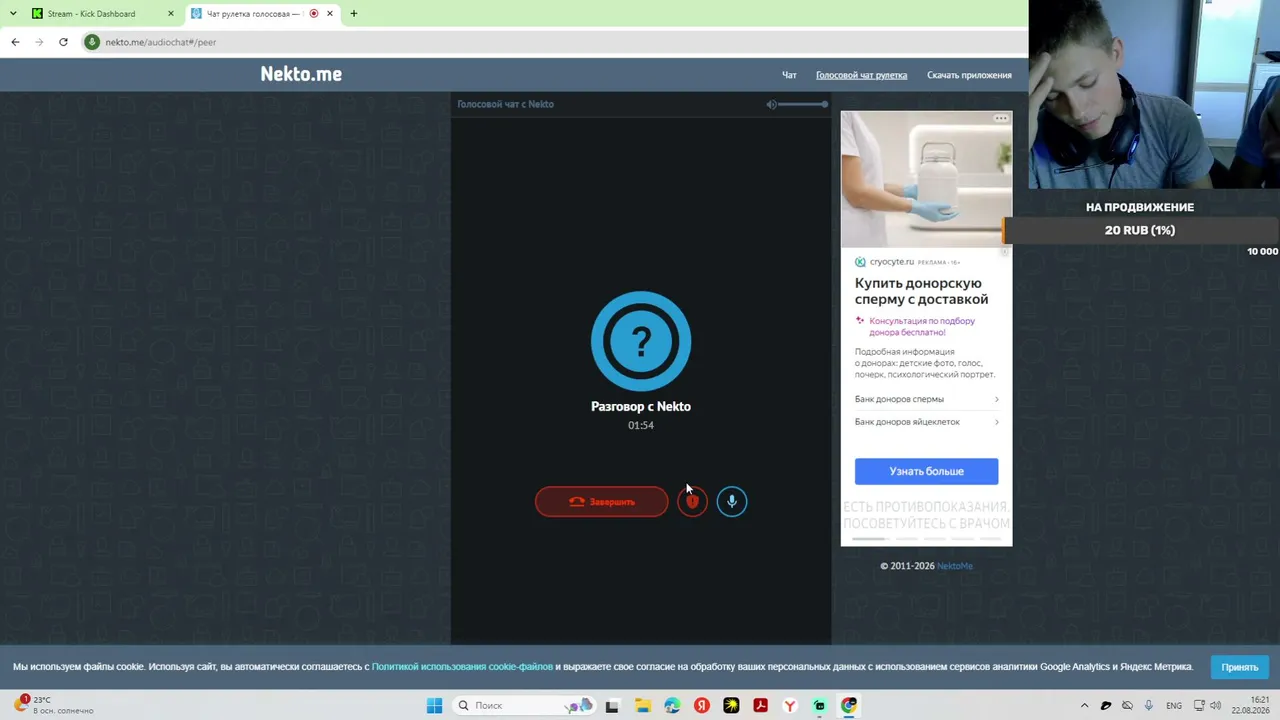
Task: Open a new browser tab
Action: pyautogui.click(x=353, y=14)
